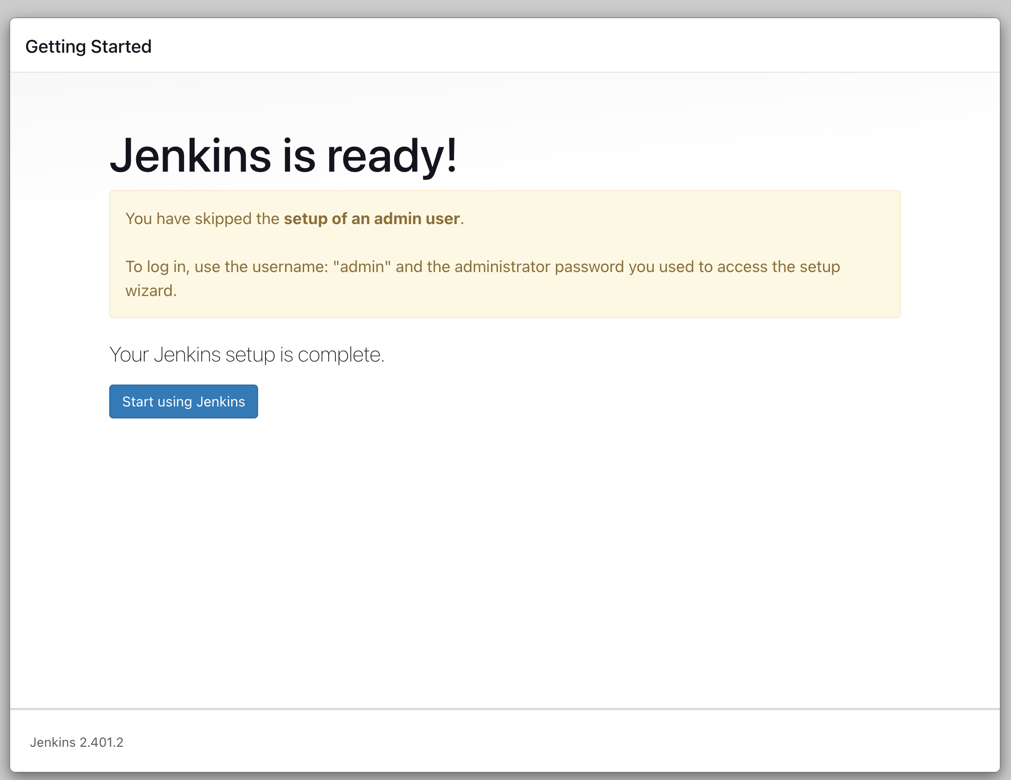Click the "Jenkins is ready!" heading
1011x780 pixels.
(x=283, y=155)
